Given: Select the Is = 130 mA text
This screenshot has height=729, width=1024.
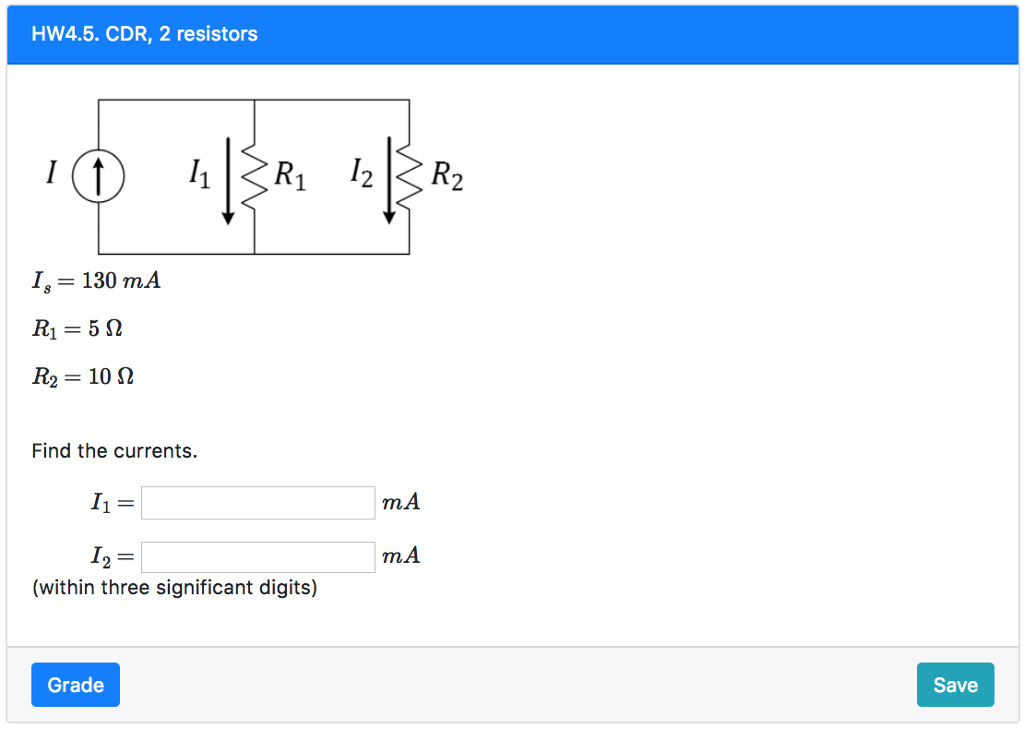Looking at the screenshot, I should click(96, 281).
